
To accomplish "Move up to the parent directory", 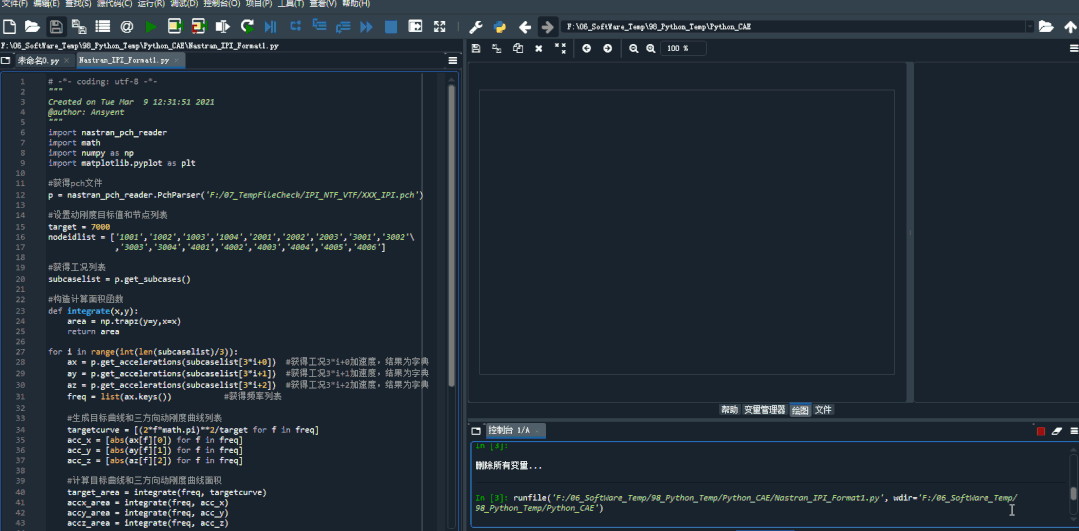I will click(x=1070, y=27).
